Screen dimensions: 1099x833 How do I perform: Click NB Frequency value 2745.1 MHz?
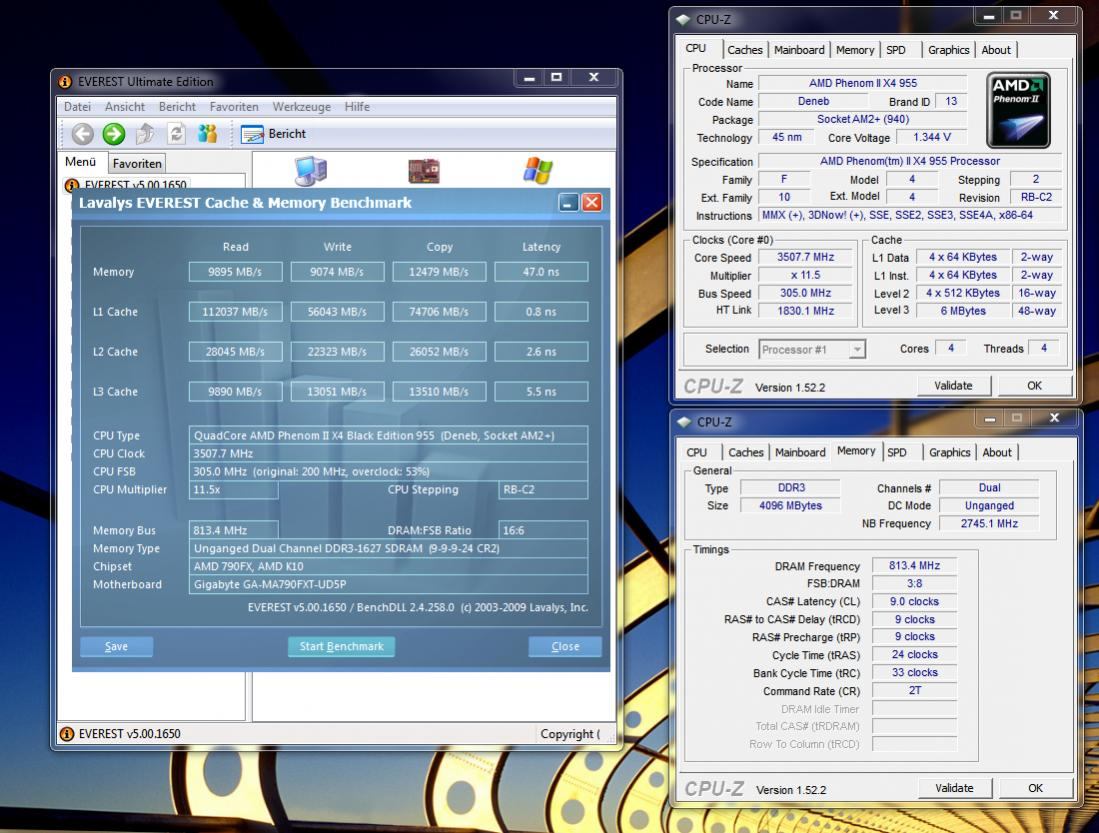[x=989, y=523]
